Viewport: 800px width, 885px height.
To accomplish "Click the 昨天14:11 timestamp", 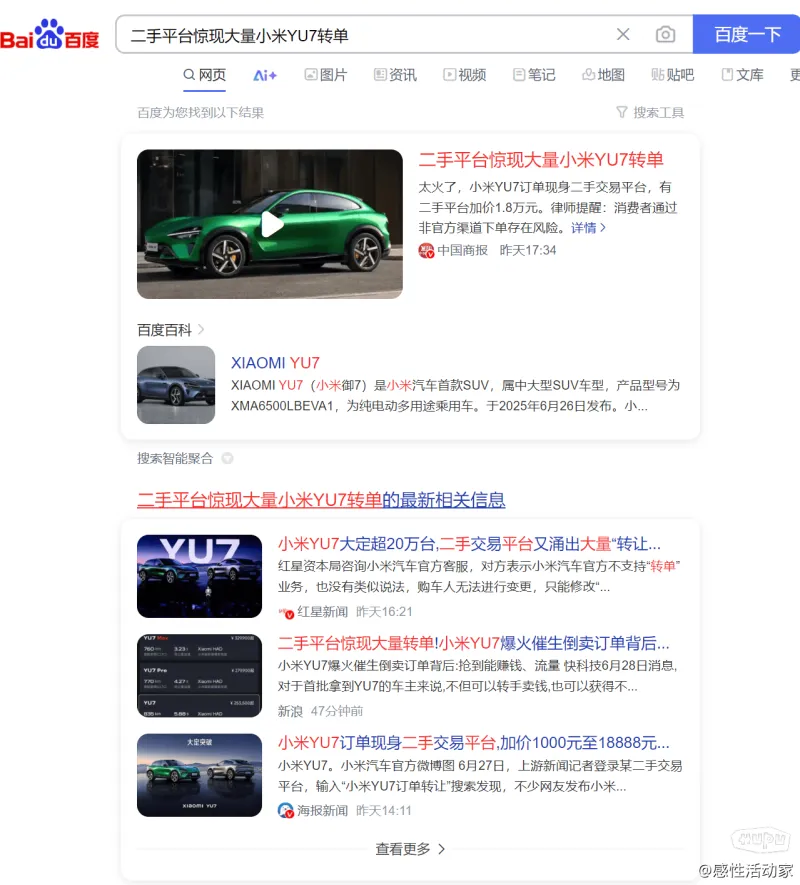I will 384,811.
